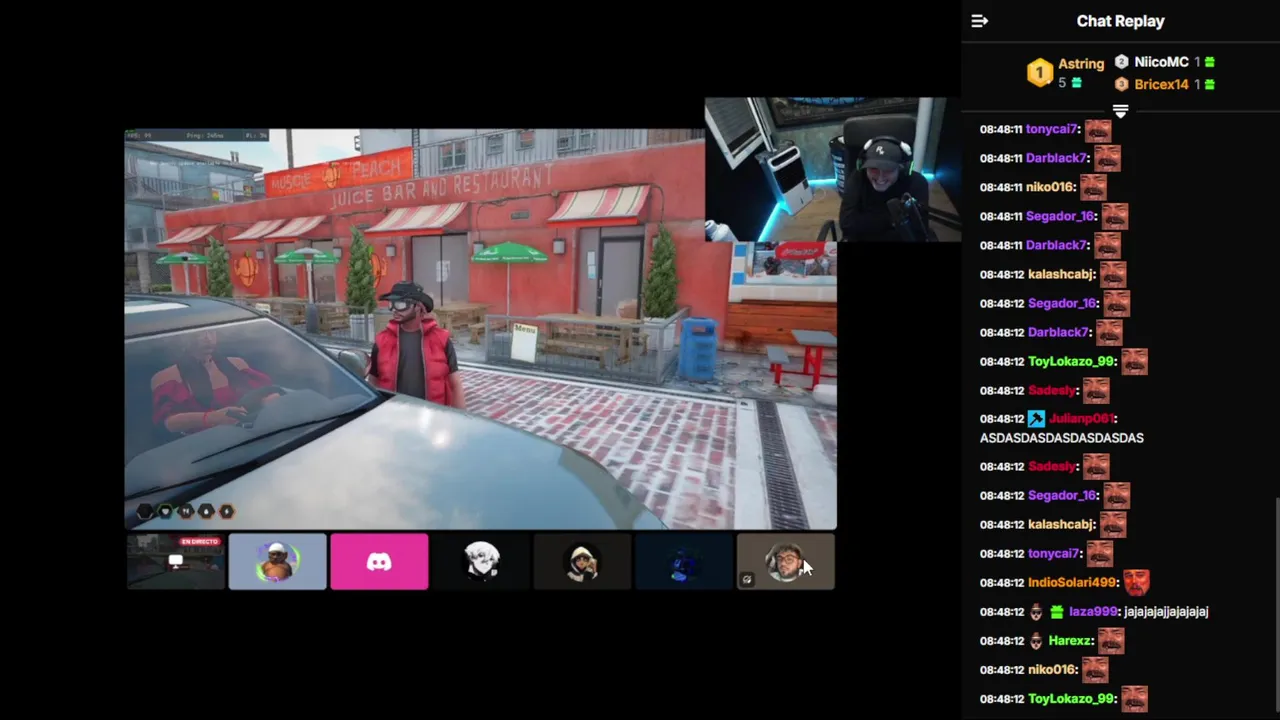
Task: Select the shirtless avatar call tile
Action: (x=278, y=562)
